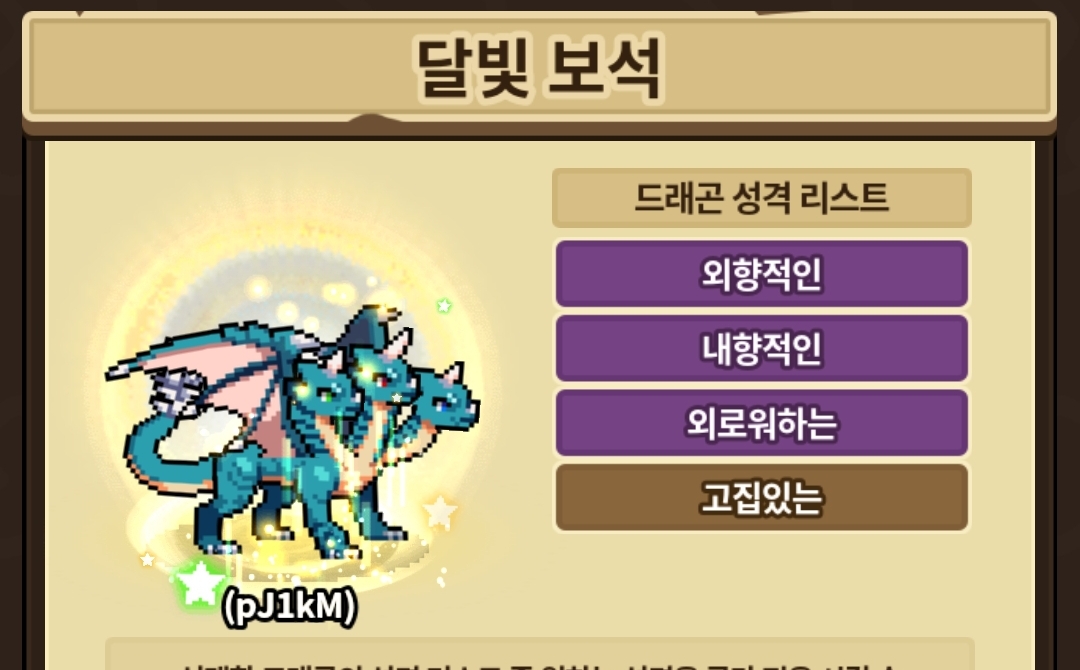
Task: Choose the 내향적인 personality option
Action: (762, 348)
